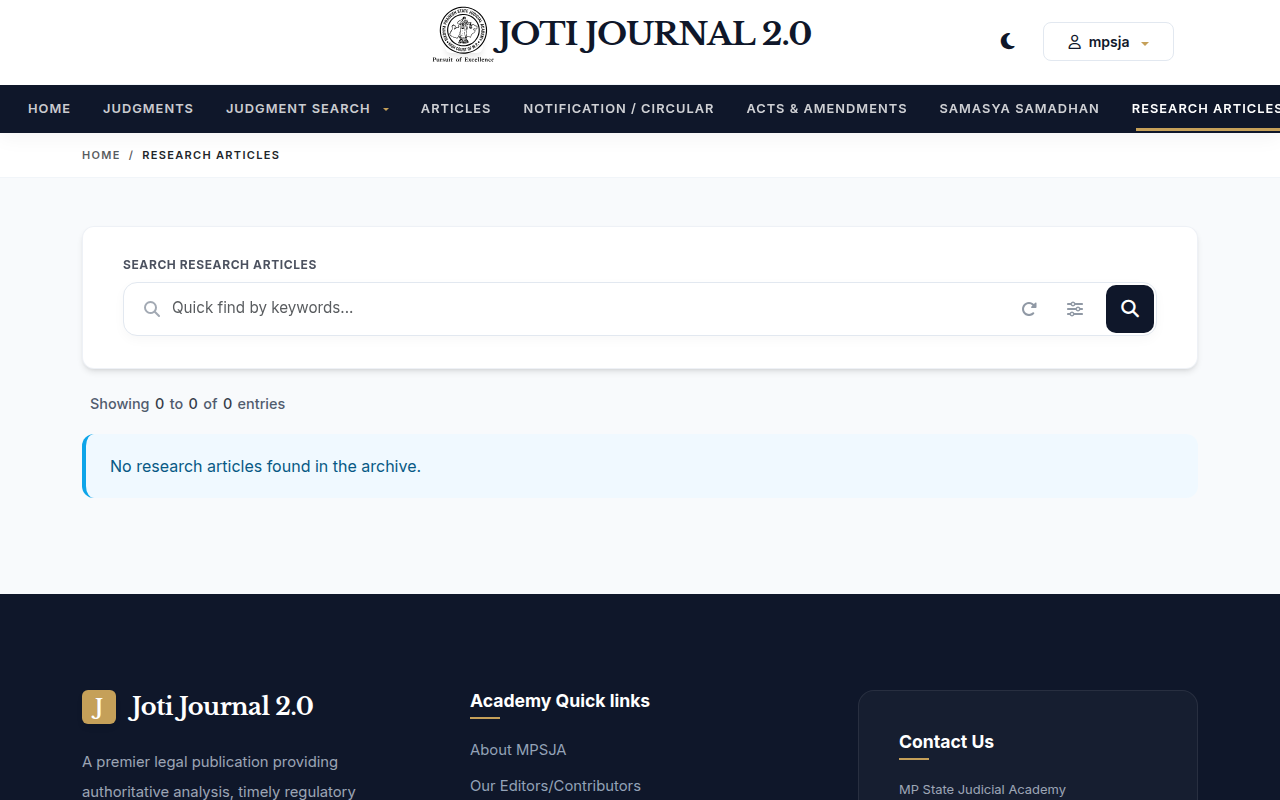This screenshot has height=800, width=1280.
Task: Expand the Judgment Search dropdown menu
Action: pyautogui.click(x=307, y=108)
